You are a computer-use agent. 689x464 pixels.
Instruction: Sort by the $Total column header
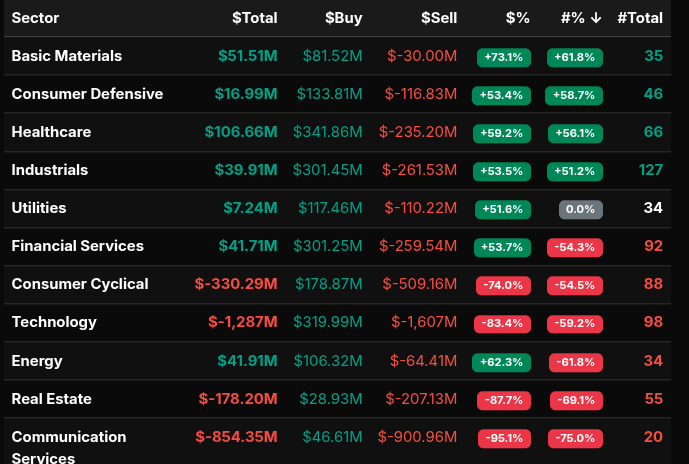coord(254,18)
